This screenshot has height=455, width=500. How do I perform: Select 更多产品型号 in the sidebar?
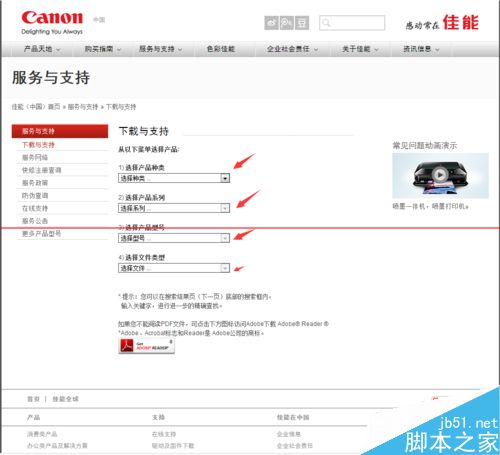click(x=41, y=233)
